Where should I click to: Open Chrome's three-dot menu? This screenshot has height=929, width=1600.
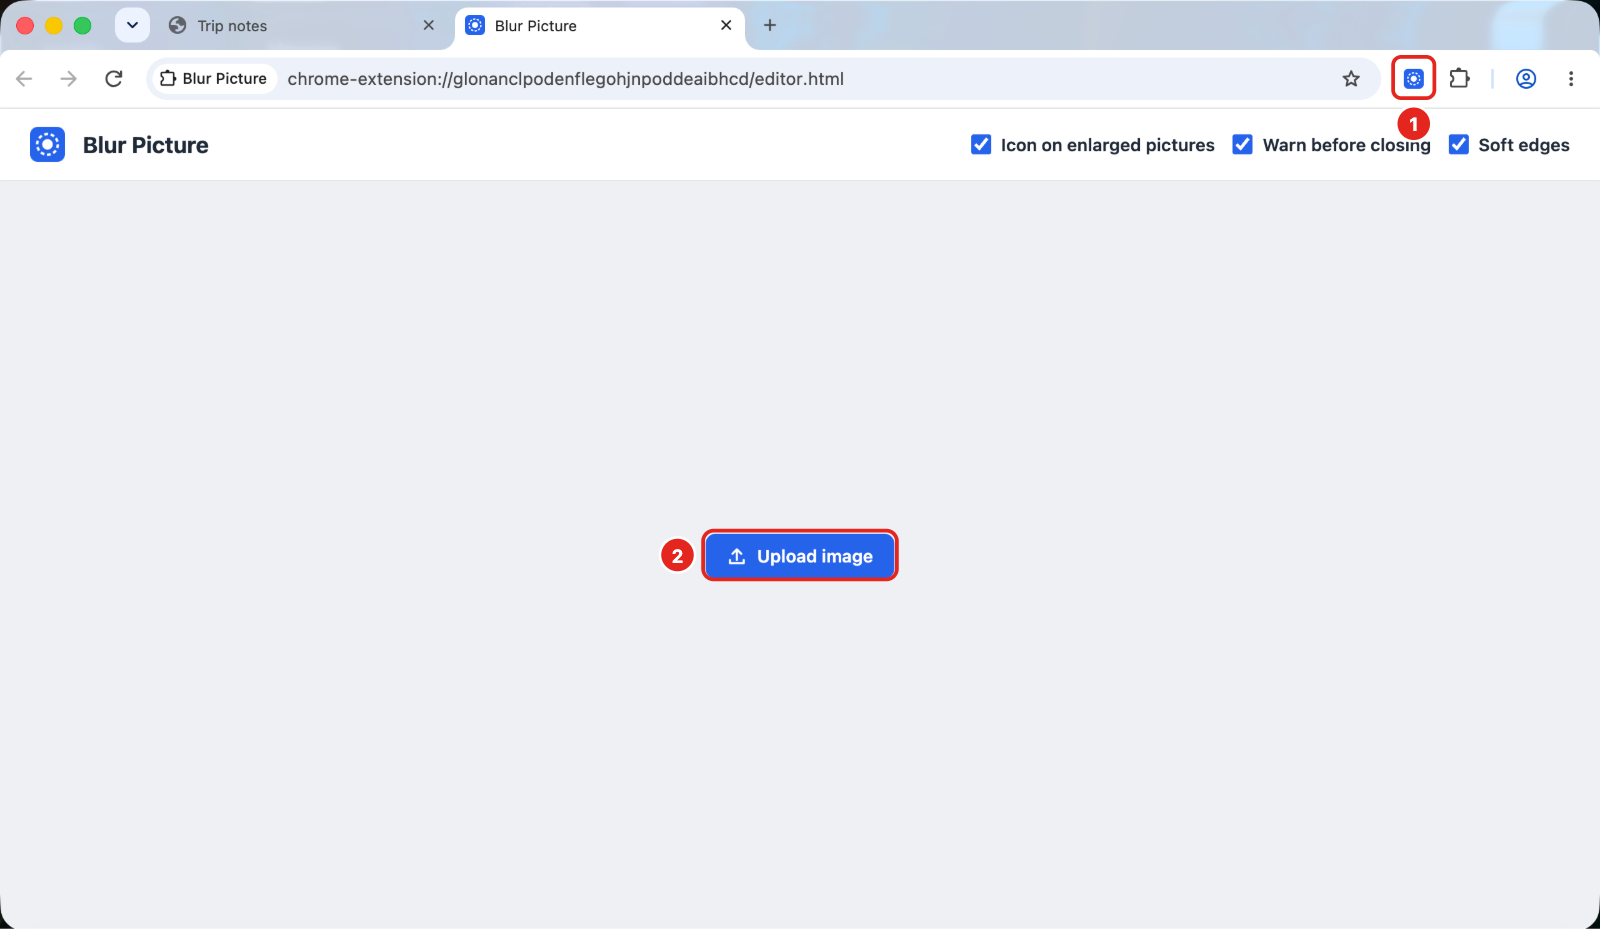click(1571, 78)
